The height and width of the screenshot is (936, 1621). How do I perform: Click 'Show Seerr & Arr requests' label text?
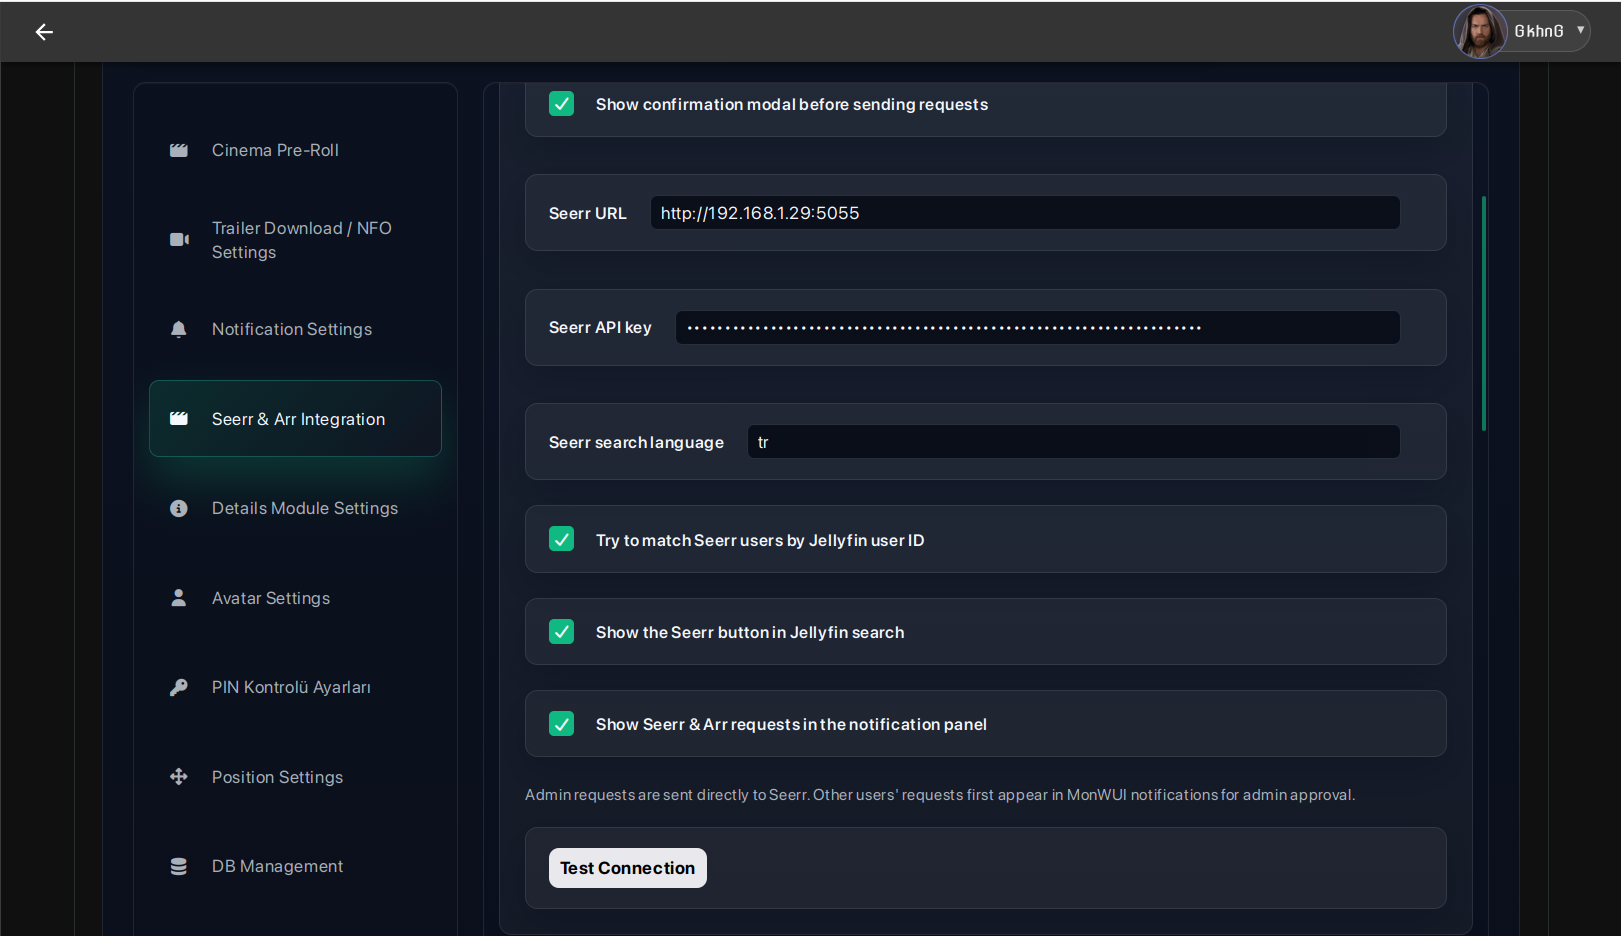pos(791,725)
